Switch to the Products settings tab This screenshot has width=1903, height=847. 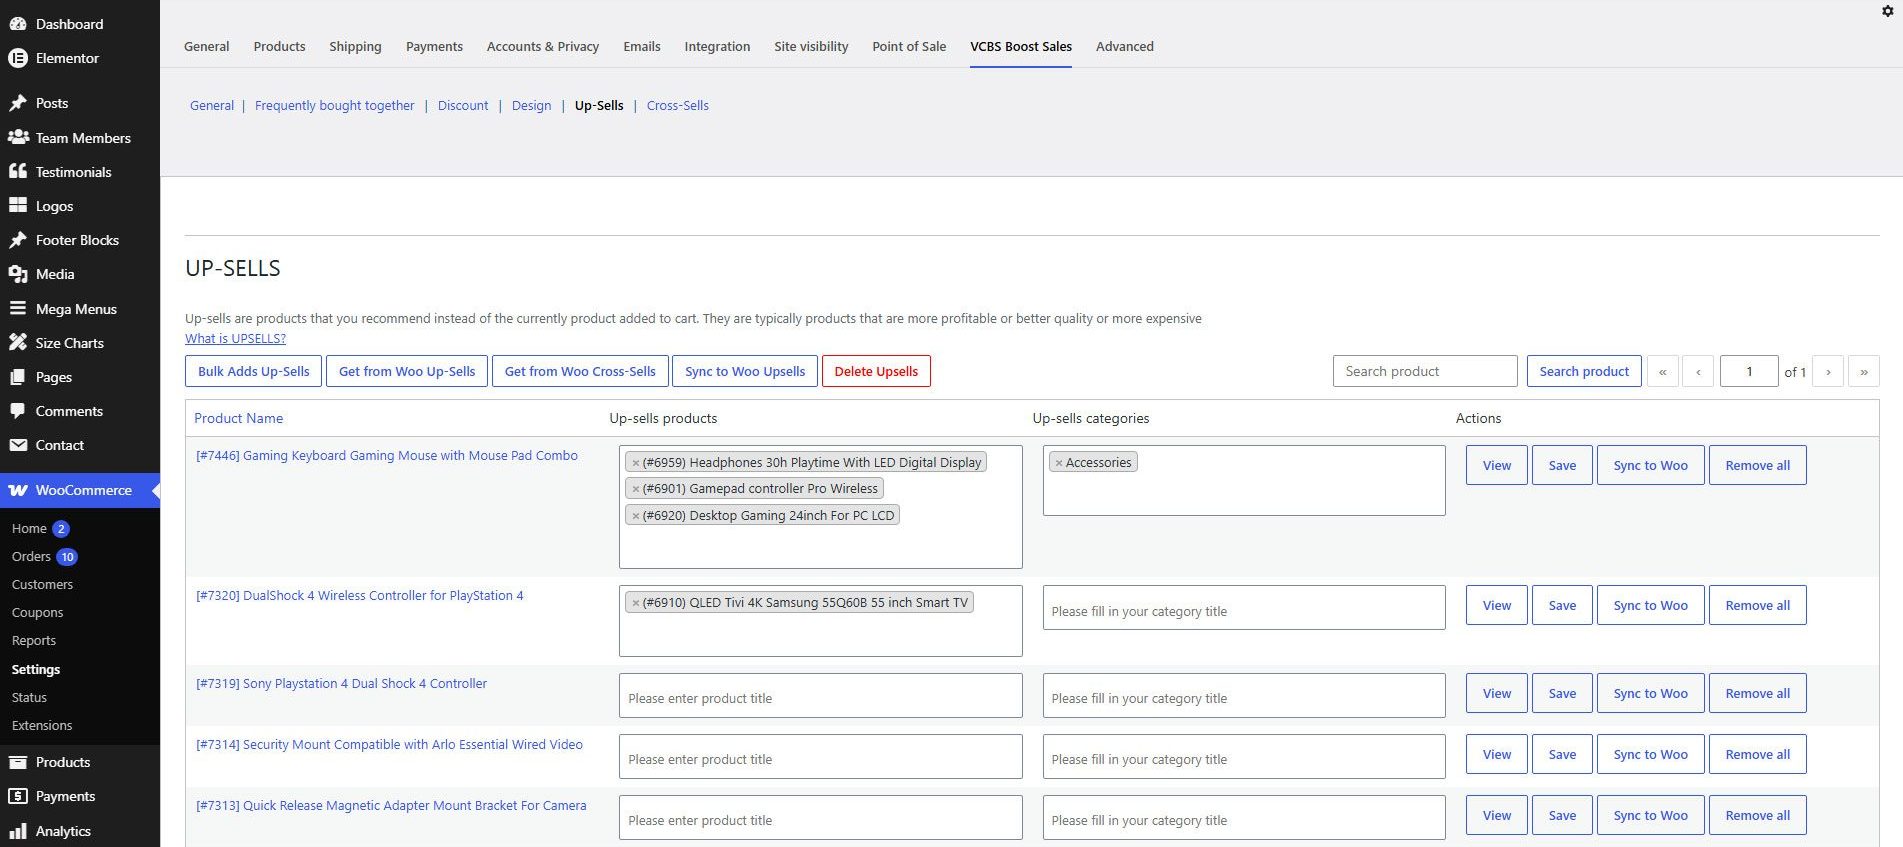tap(279, 46)
